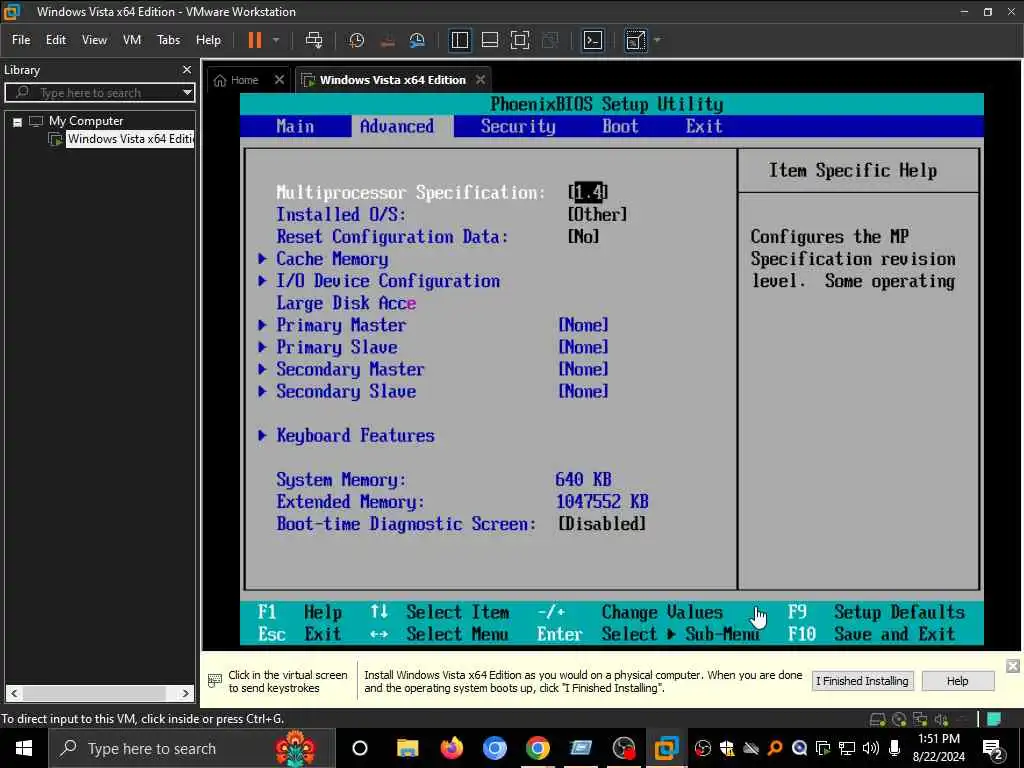Viewport: 1024px width, 768px height.
Task: Close the Windows Vista x64 Edition tab
Action: (481, 80)
